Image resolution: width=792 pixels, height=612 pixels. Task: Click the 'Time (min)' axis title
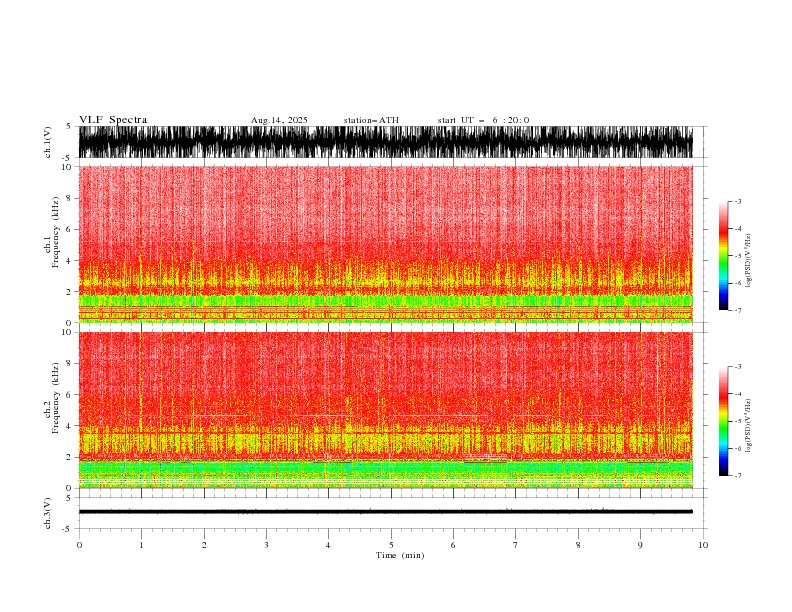400,555
